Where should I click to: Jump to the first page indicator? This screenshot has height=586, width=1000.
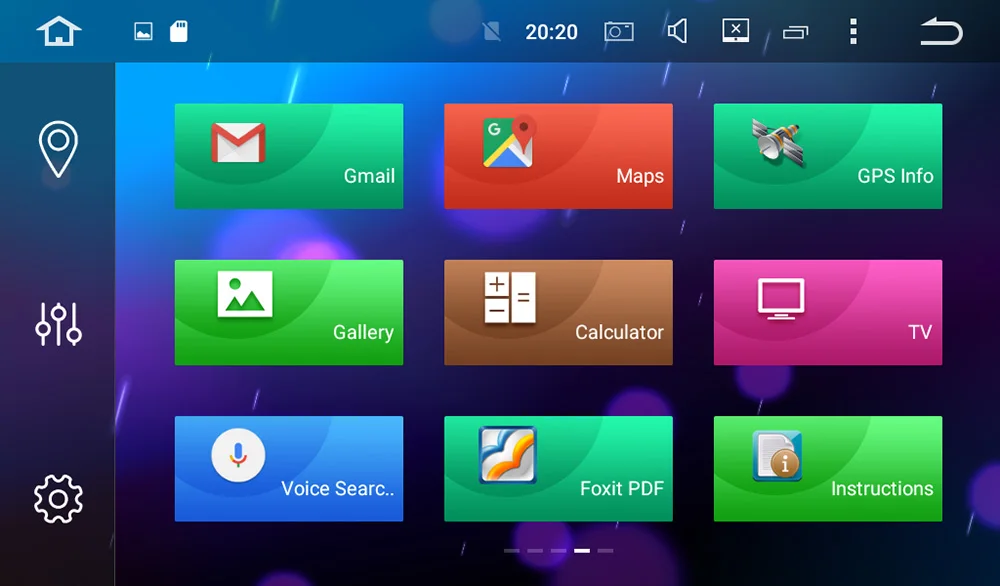pos(511,550)
